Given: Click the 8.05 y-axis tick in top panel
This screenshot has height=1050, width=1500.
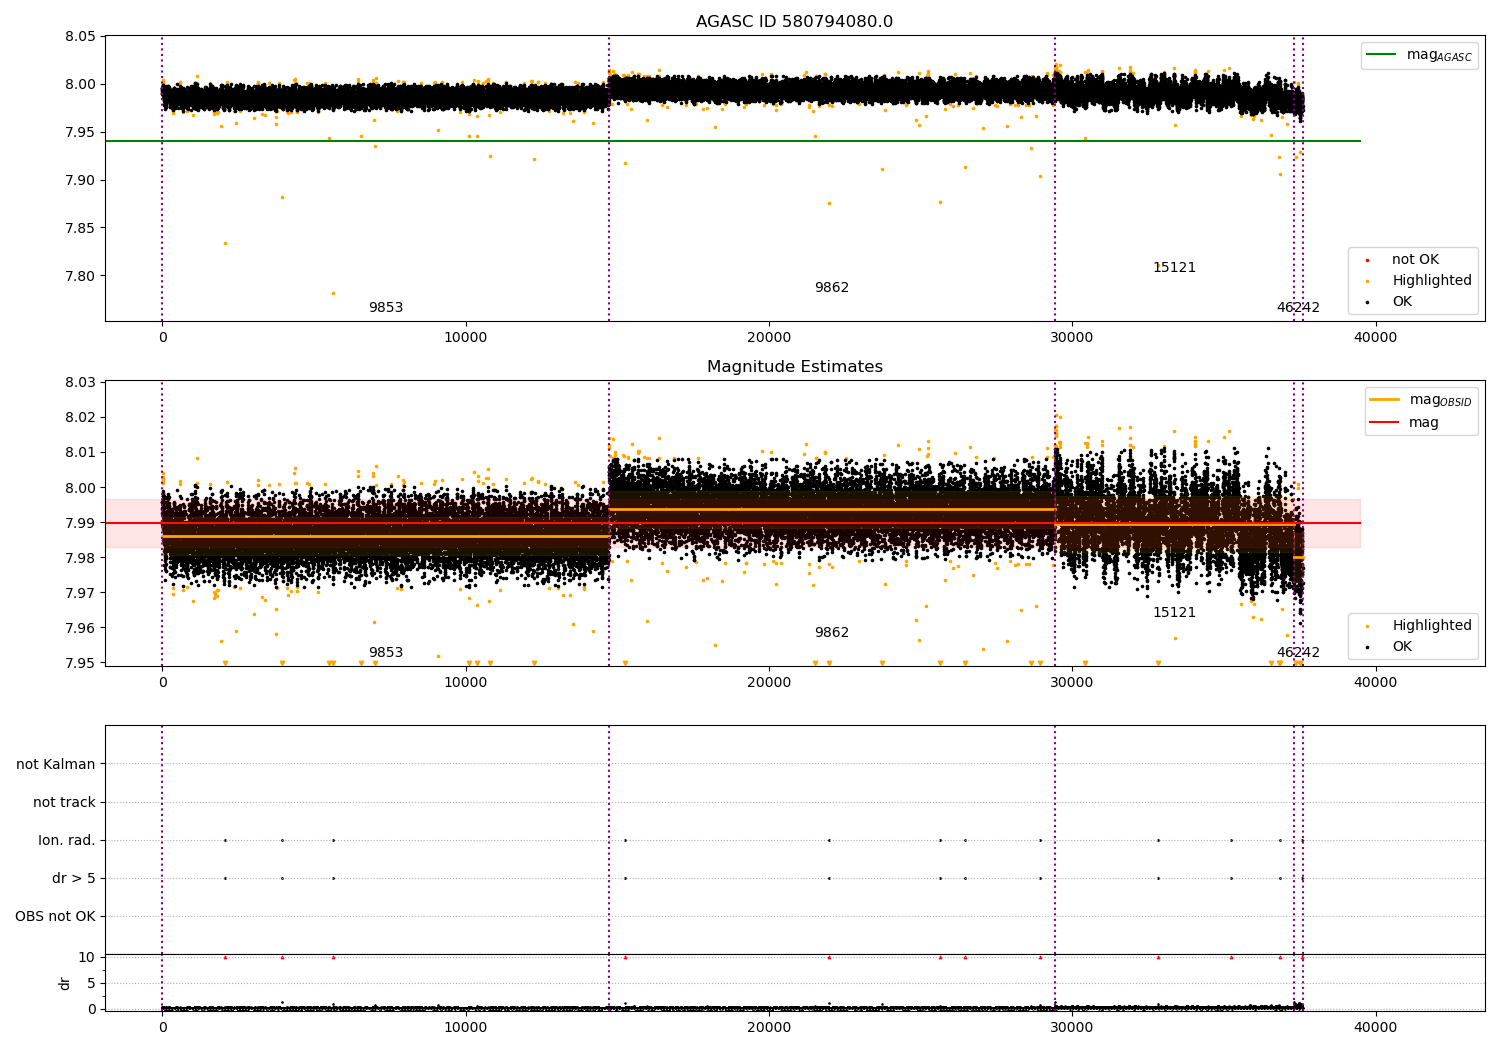Looking at the screenshot, I should click(x=80, y=36).
